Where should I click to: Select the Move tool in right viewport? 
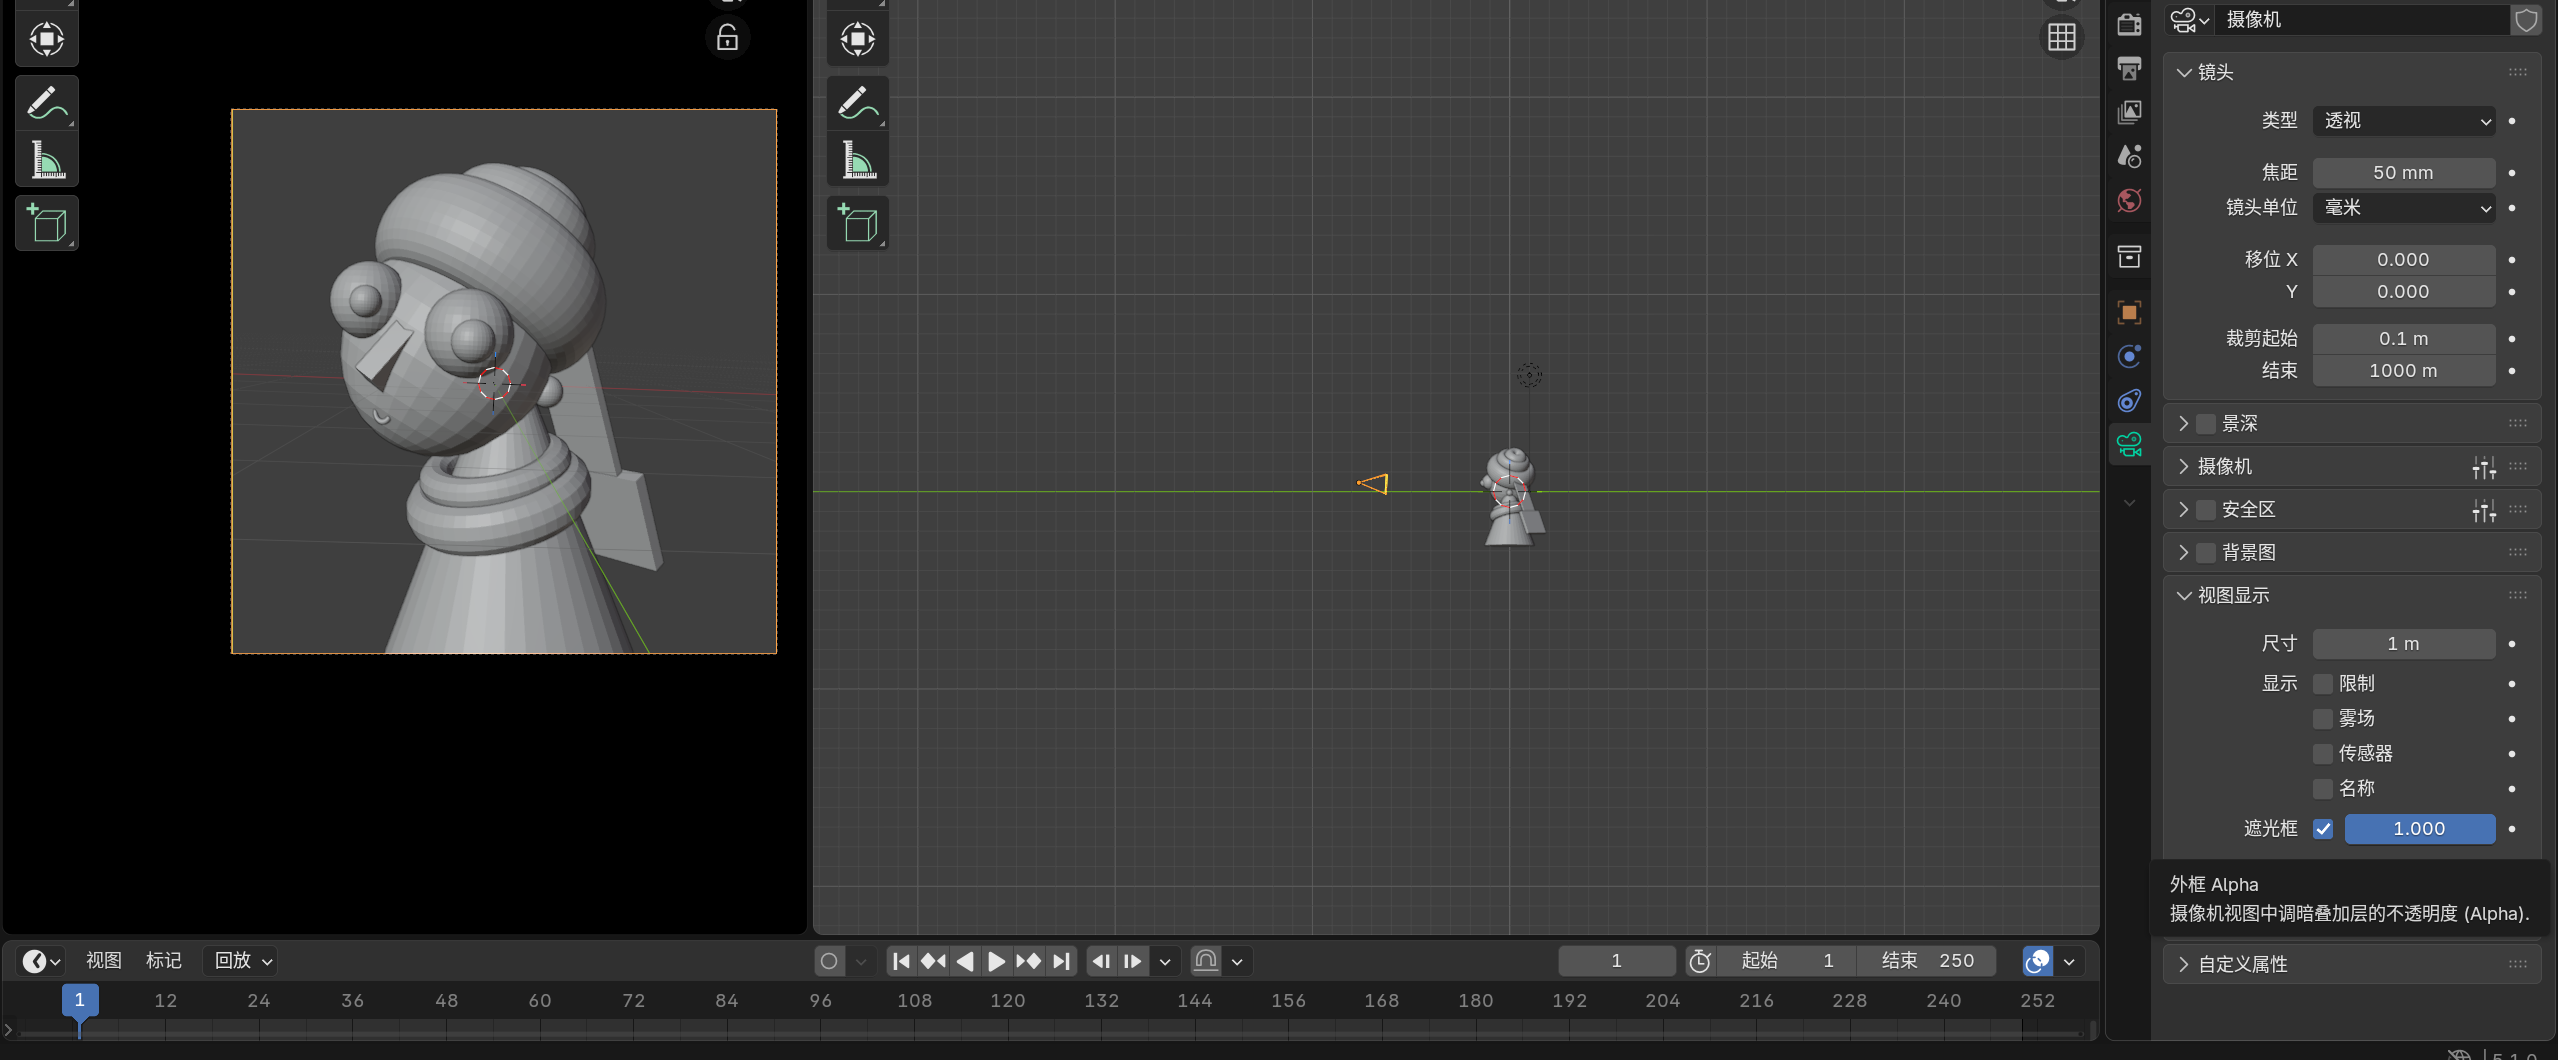coord(857,39)
